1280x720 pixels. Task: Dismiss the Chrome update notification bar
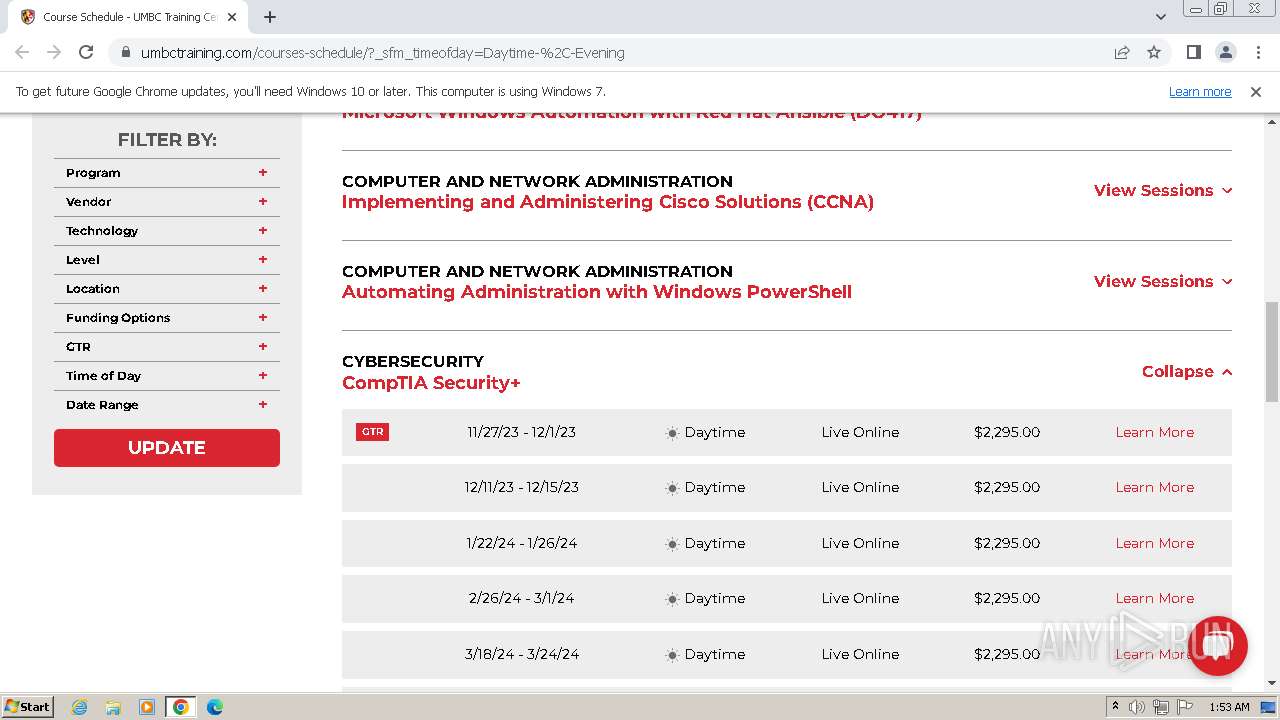coord(1256,92)
